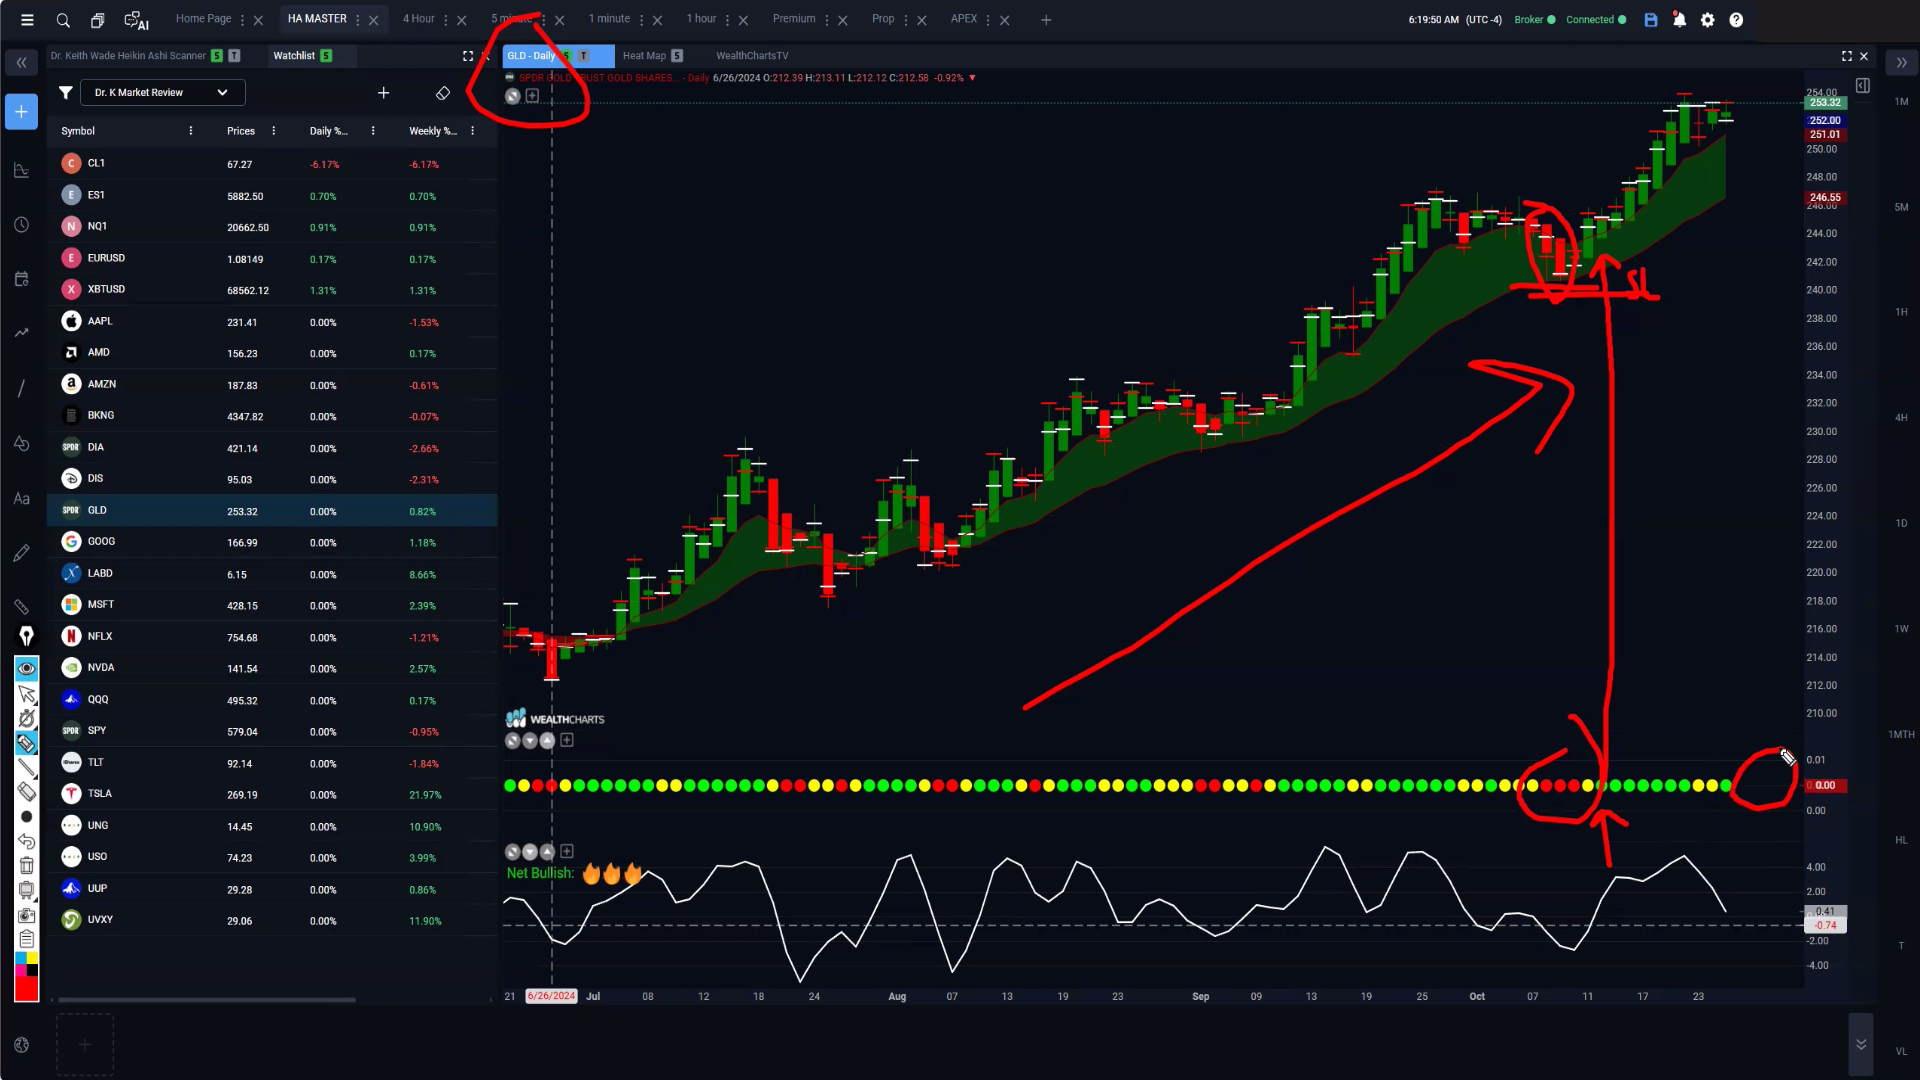Open the symbol search magnifier
Viewport: 1920px width, 1080px height.
coord(63,20)
